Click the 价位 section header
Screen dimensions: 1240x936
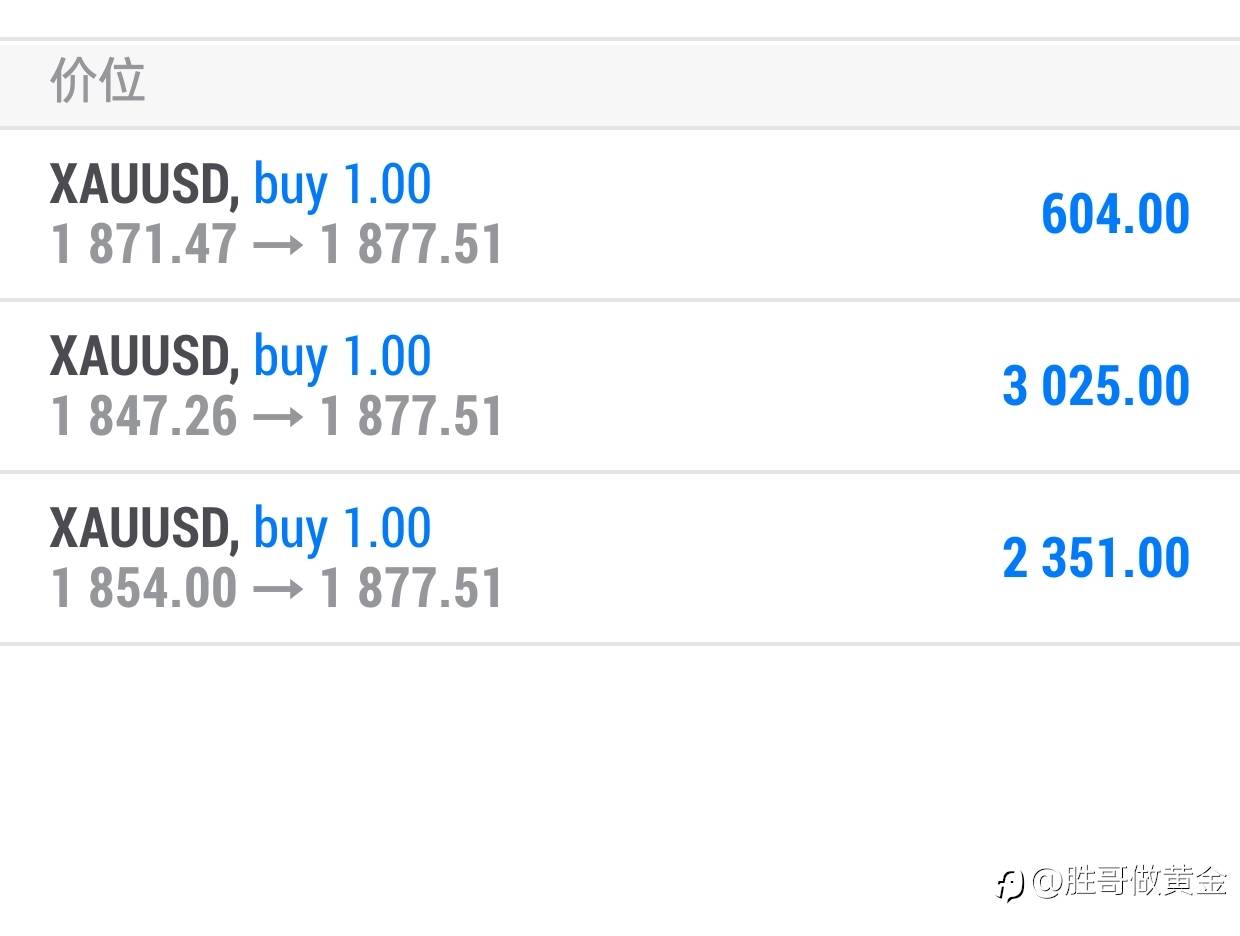(x=98, y=81)
